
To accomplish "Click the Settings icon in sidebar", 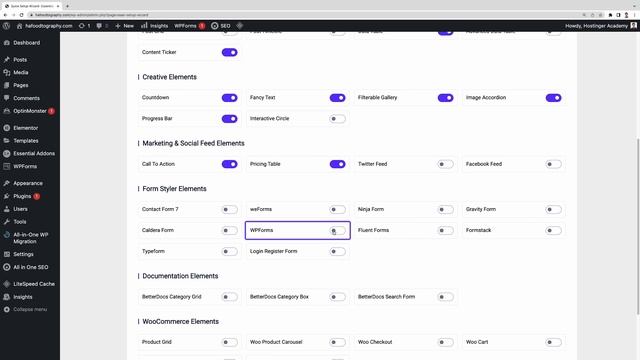I will [x=7, y=254].
